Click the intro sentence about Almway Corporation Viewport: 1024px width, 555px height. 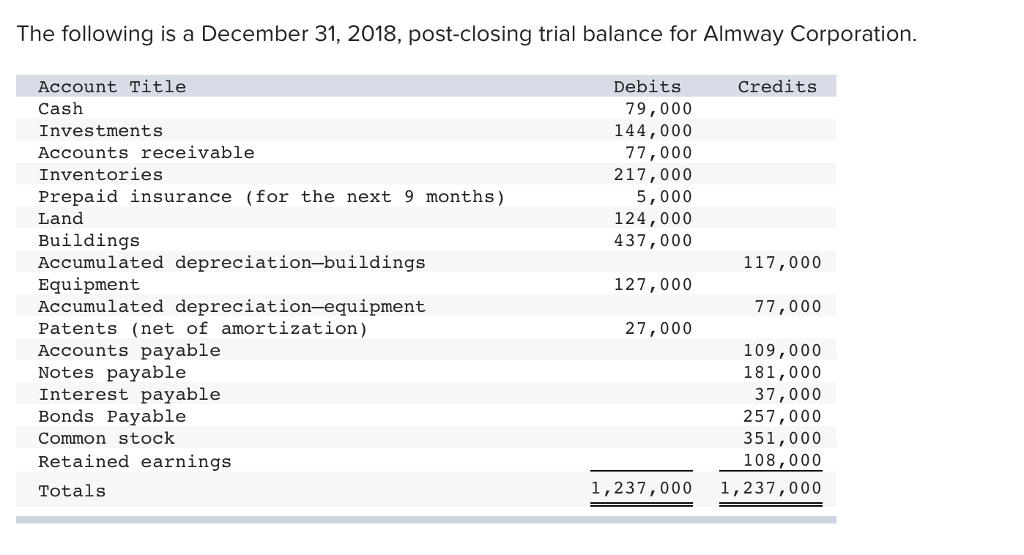click(x=466, y=34)
